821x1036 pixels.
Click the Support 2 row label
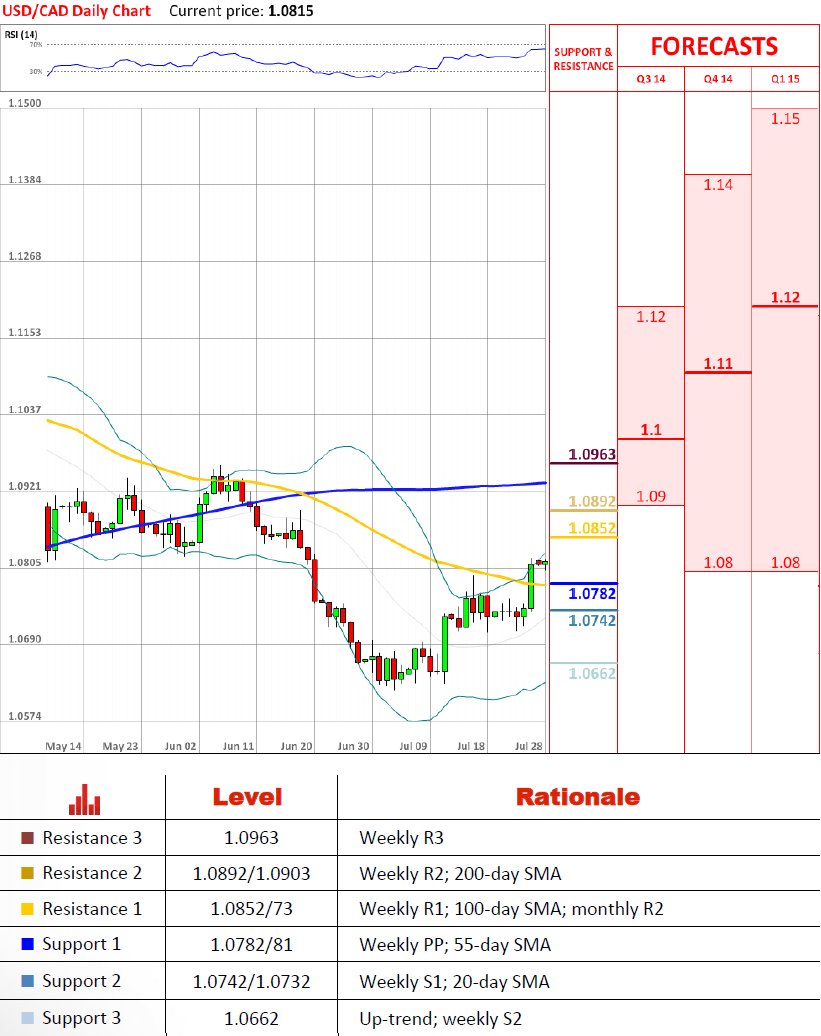click(82, 982)
